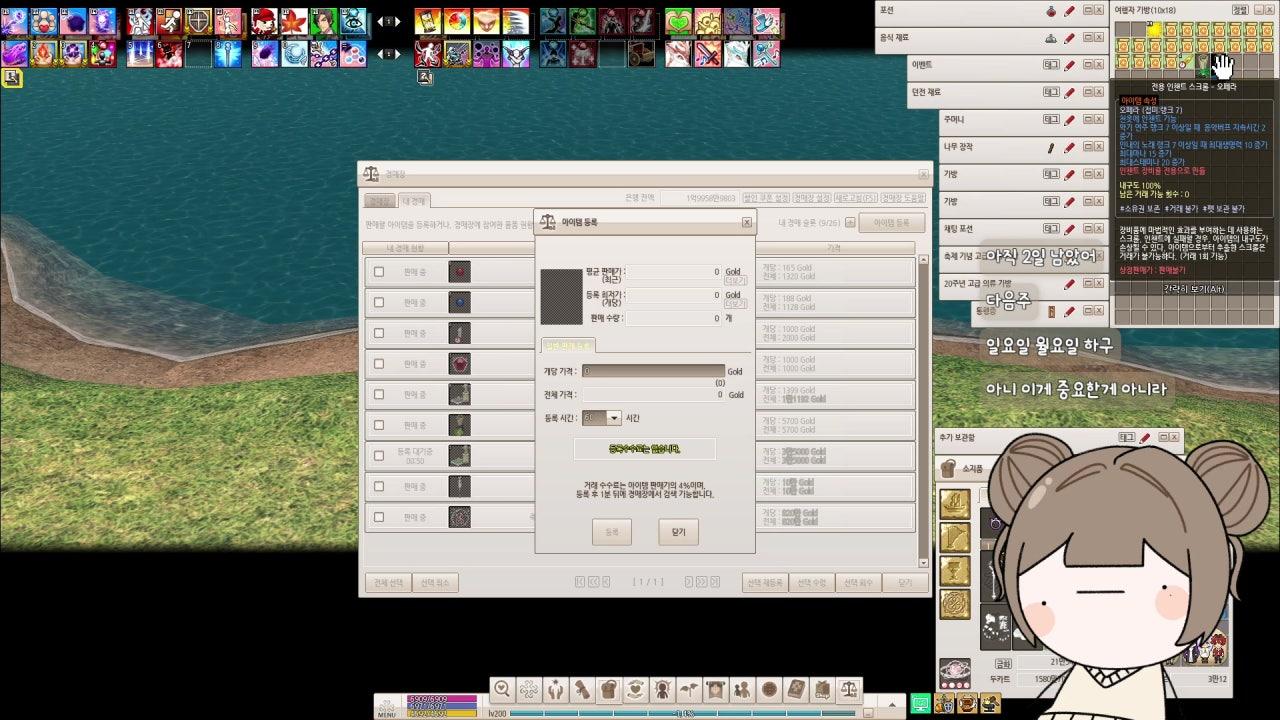
Task: Click the color wheel icon in top hotbar
Action: point(457,21)
